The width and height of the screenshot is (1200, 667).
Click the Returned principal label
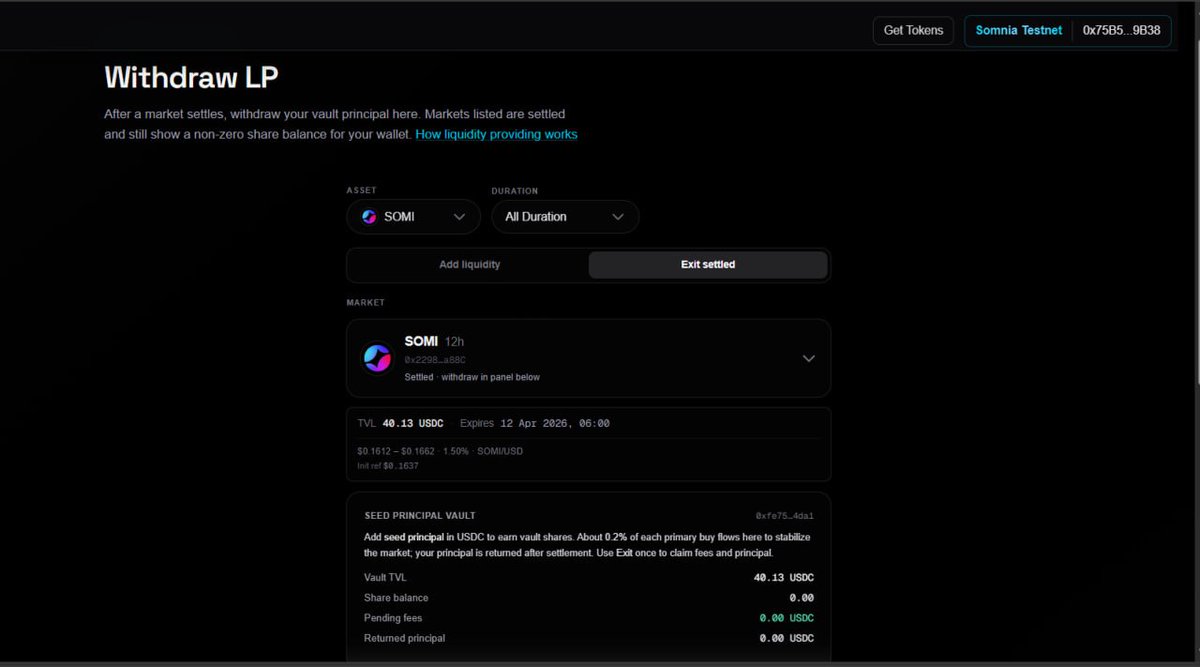click(x=405, y=638)
